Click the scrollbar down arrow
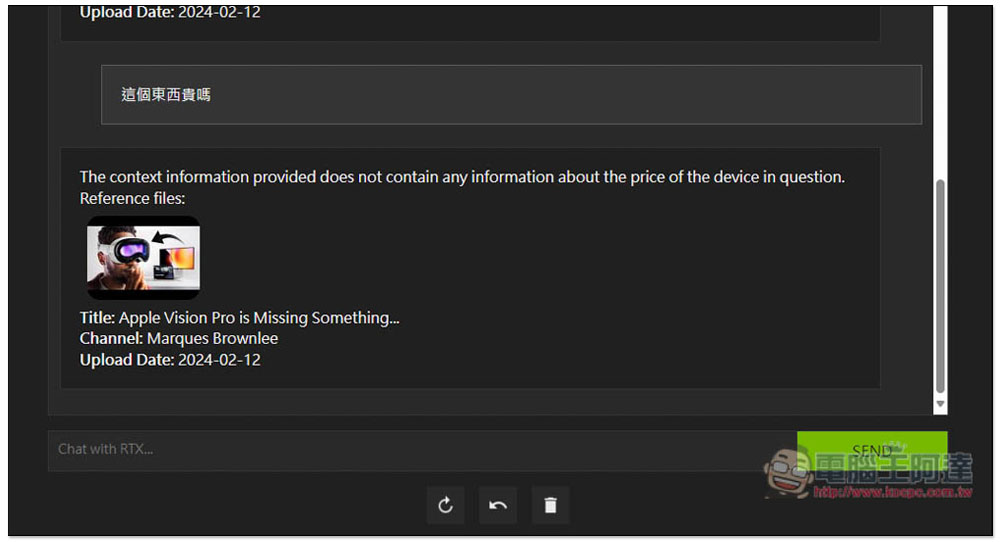Viewport: 1000px width, 542px height. (939, 404)
